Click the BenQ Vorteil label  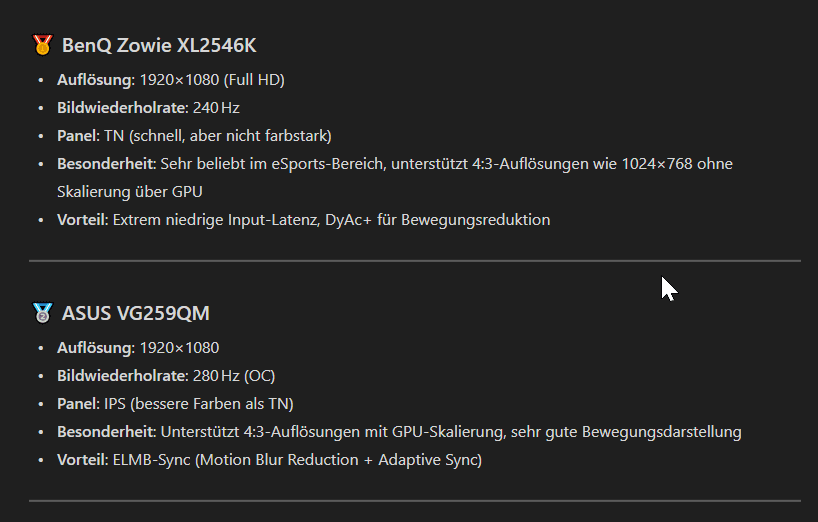(82, 220)
